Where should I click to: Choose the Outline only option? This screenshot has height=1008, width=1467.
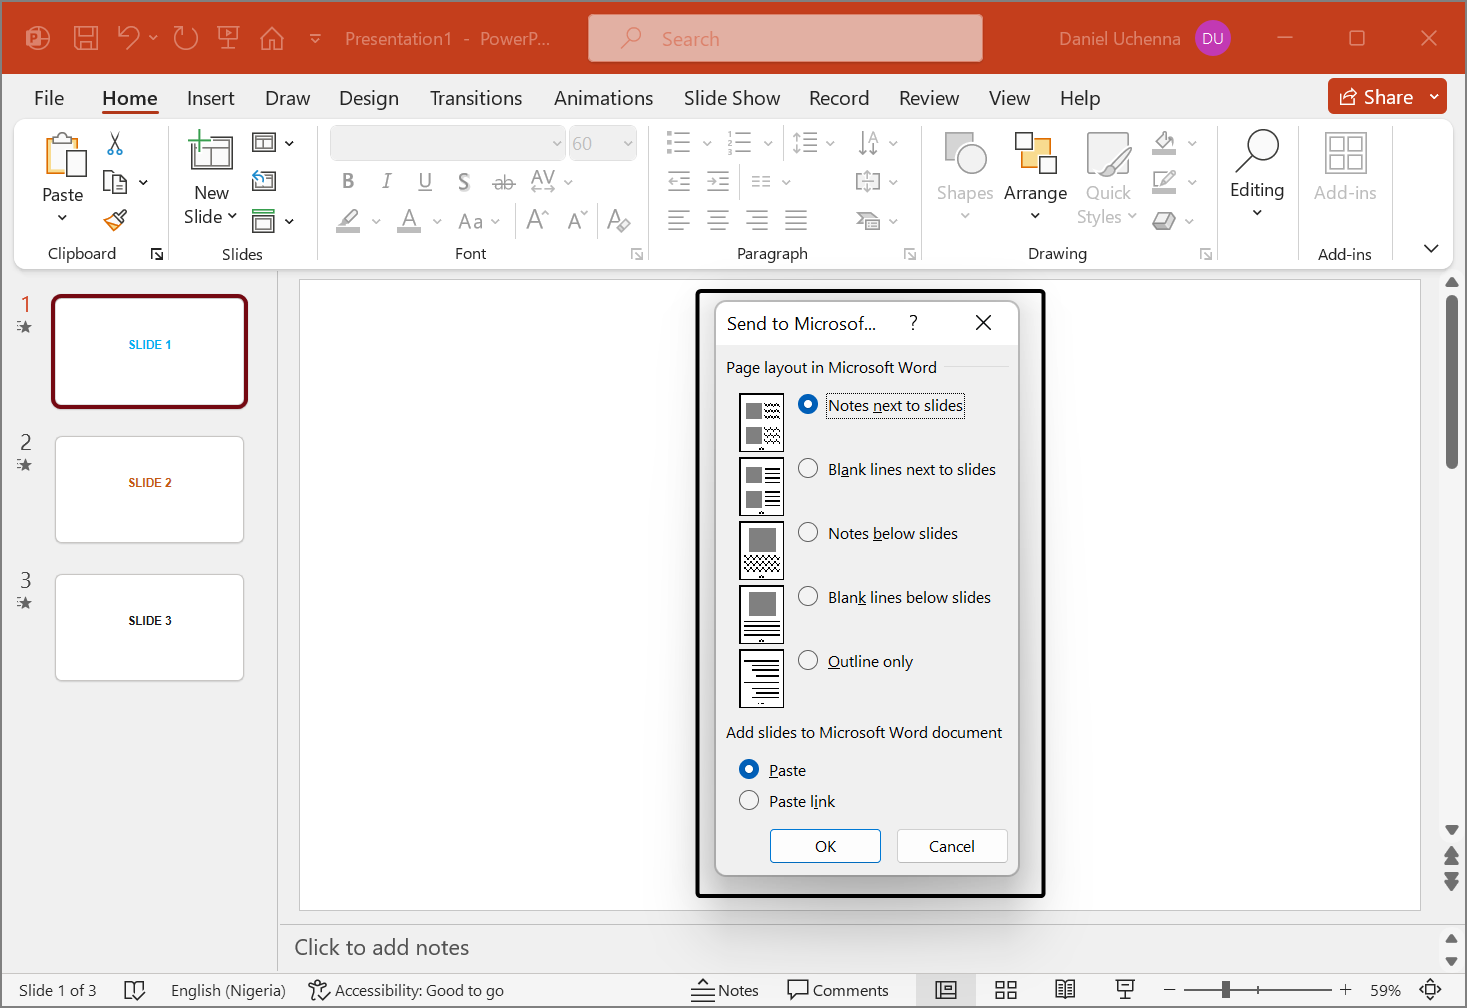click(x=808, y=661)
